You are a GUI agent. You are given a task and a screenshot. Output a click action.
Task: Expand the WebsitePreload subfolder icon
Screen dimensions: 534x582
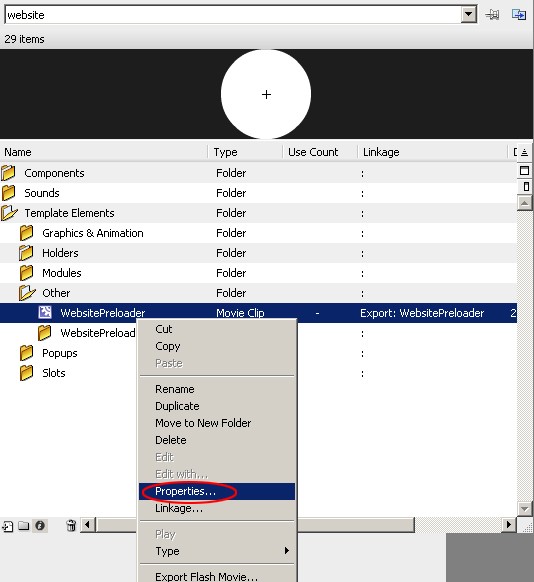point(45,333)
